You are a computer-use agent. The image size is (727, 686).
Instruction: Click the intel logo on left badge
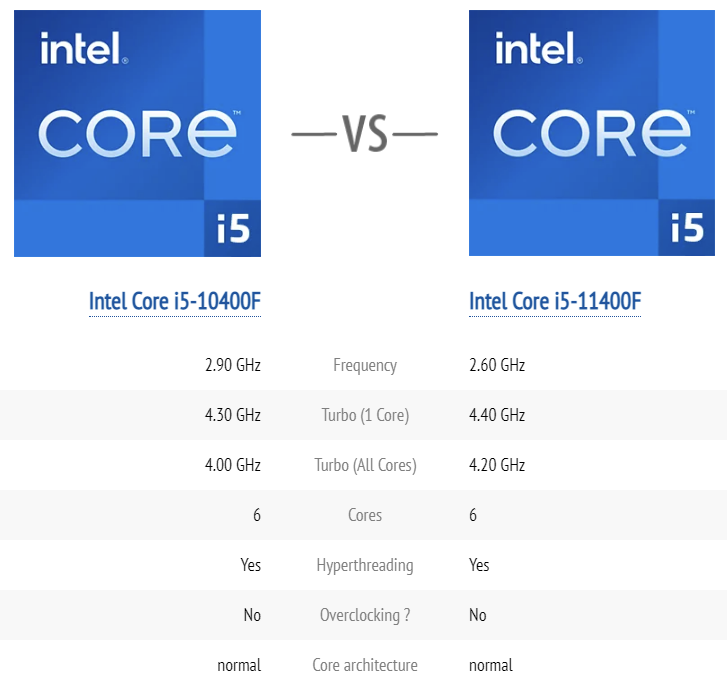pos(84,48)
